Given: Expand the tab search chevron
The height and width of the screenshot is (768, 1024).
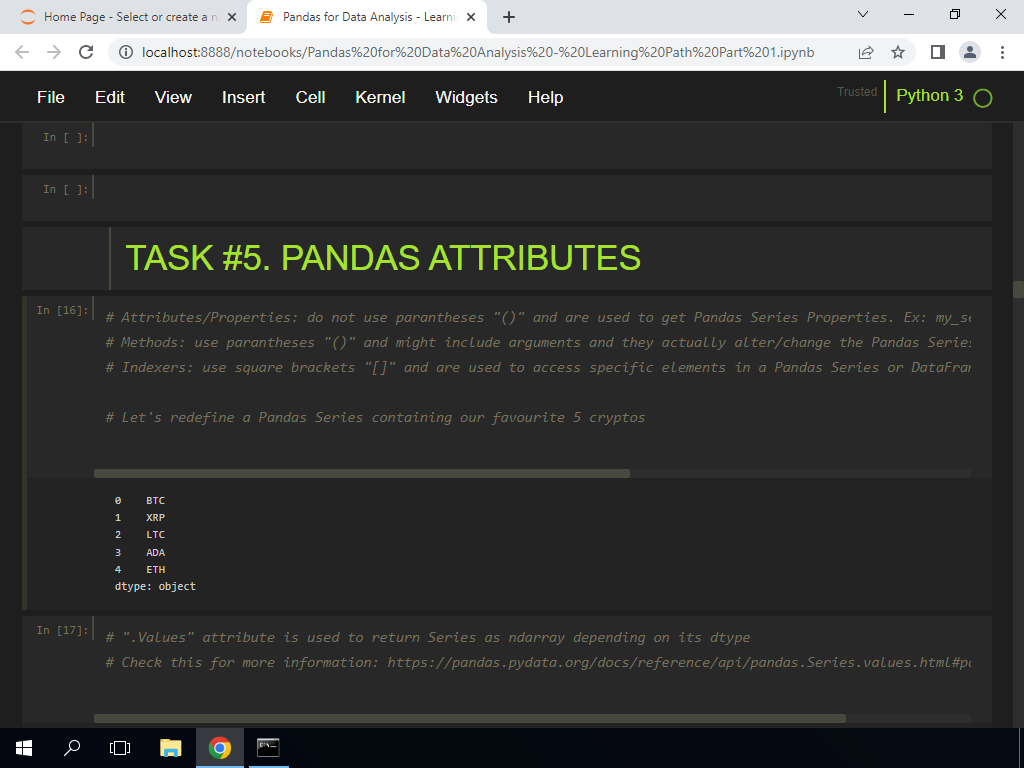Looking at the screenshot, I should [863, 14].
